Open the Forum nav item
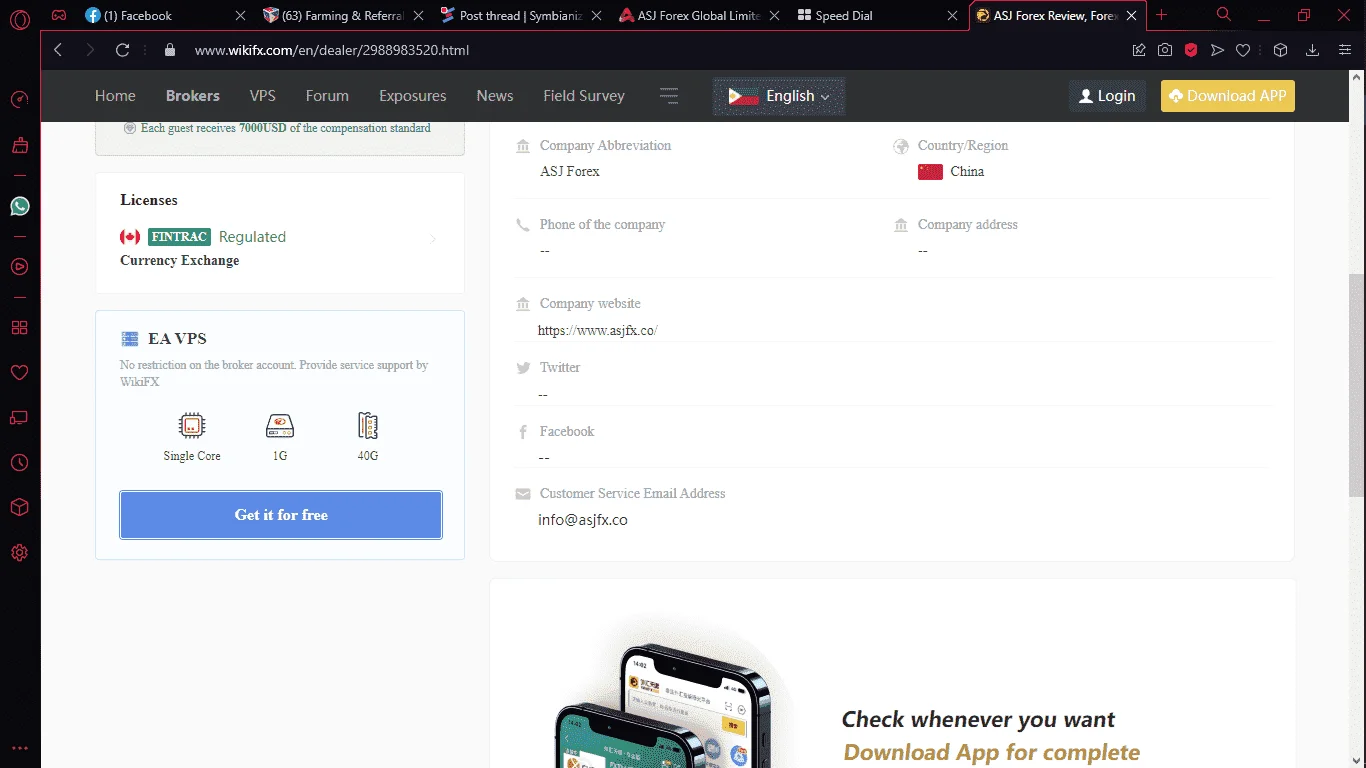The height and width of the screenshot is (768, 1366). (327, 96)
